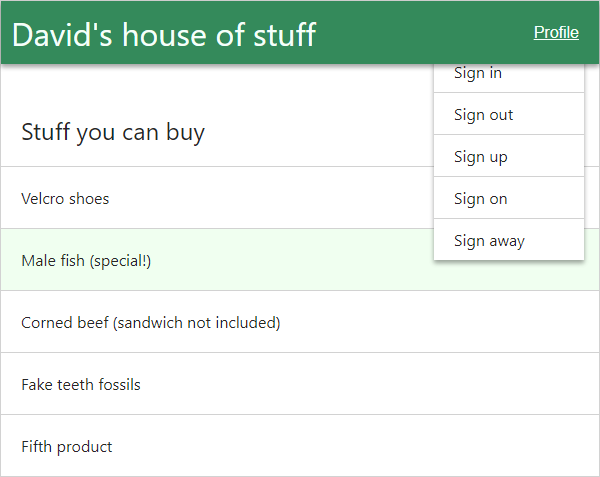Image resolution: width=600 pixels, height=477 pixels.
Task: Select the Fifth product entry
Action: [67, 447]
